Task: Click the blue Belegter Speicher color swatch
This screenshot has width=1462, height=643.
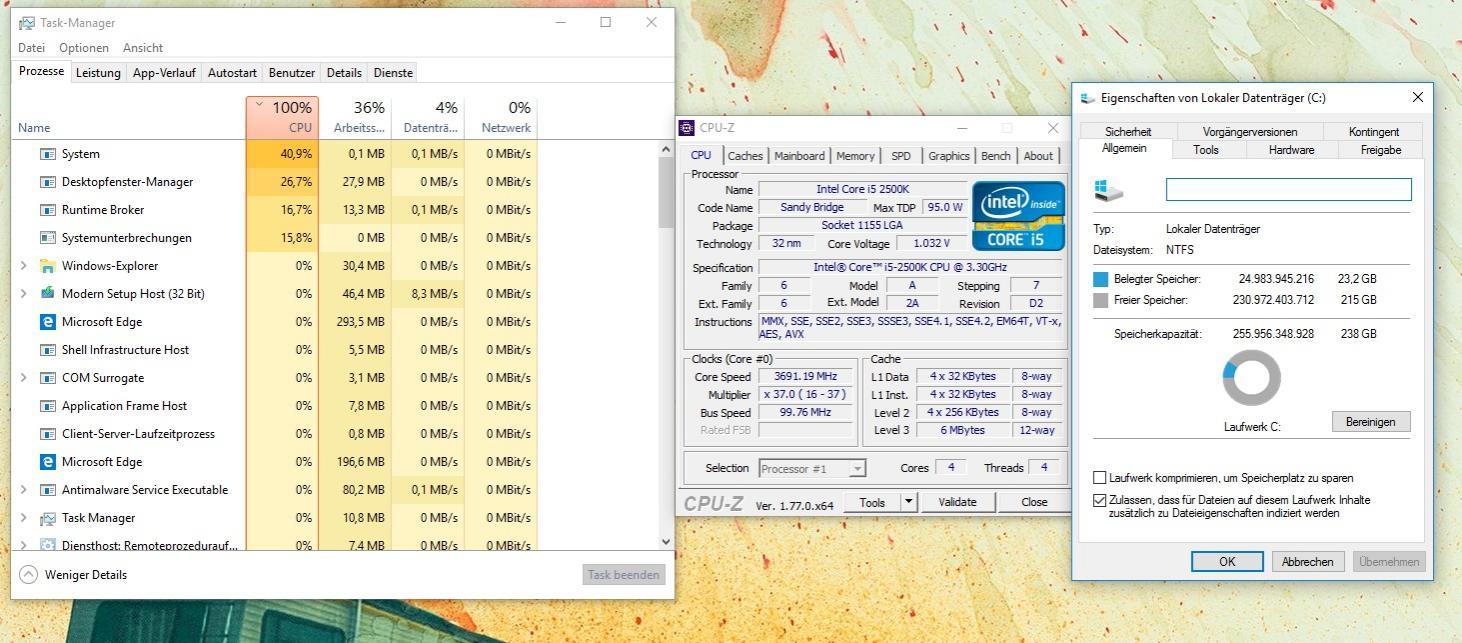Action: click(x=1101, y=280)
